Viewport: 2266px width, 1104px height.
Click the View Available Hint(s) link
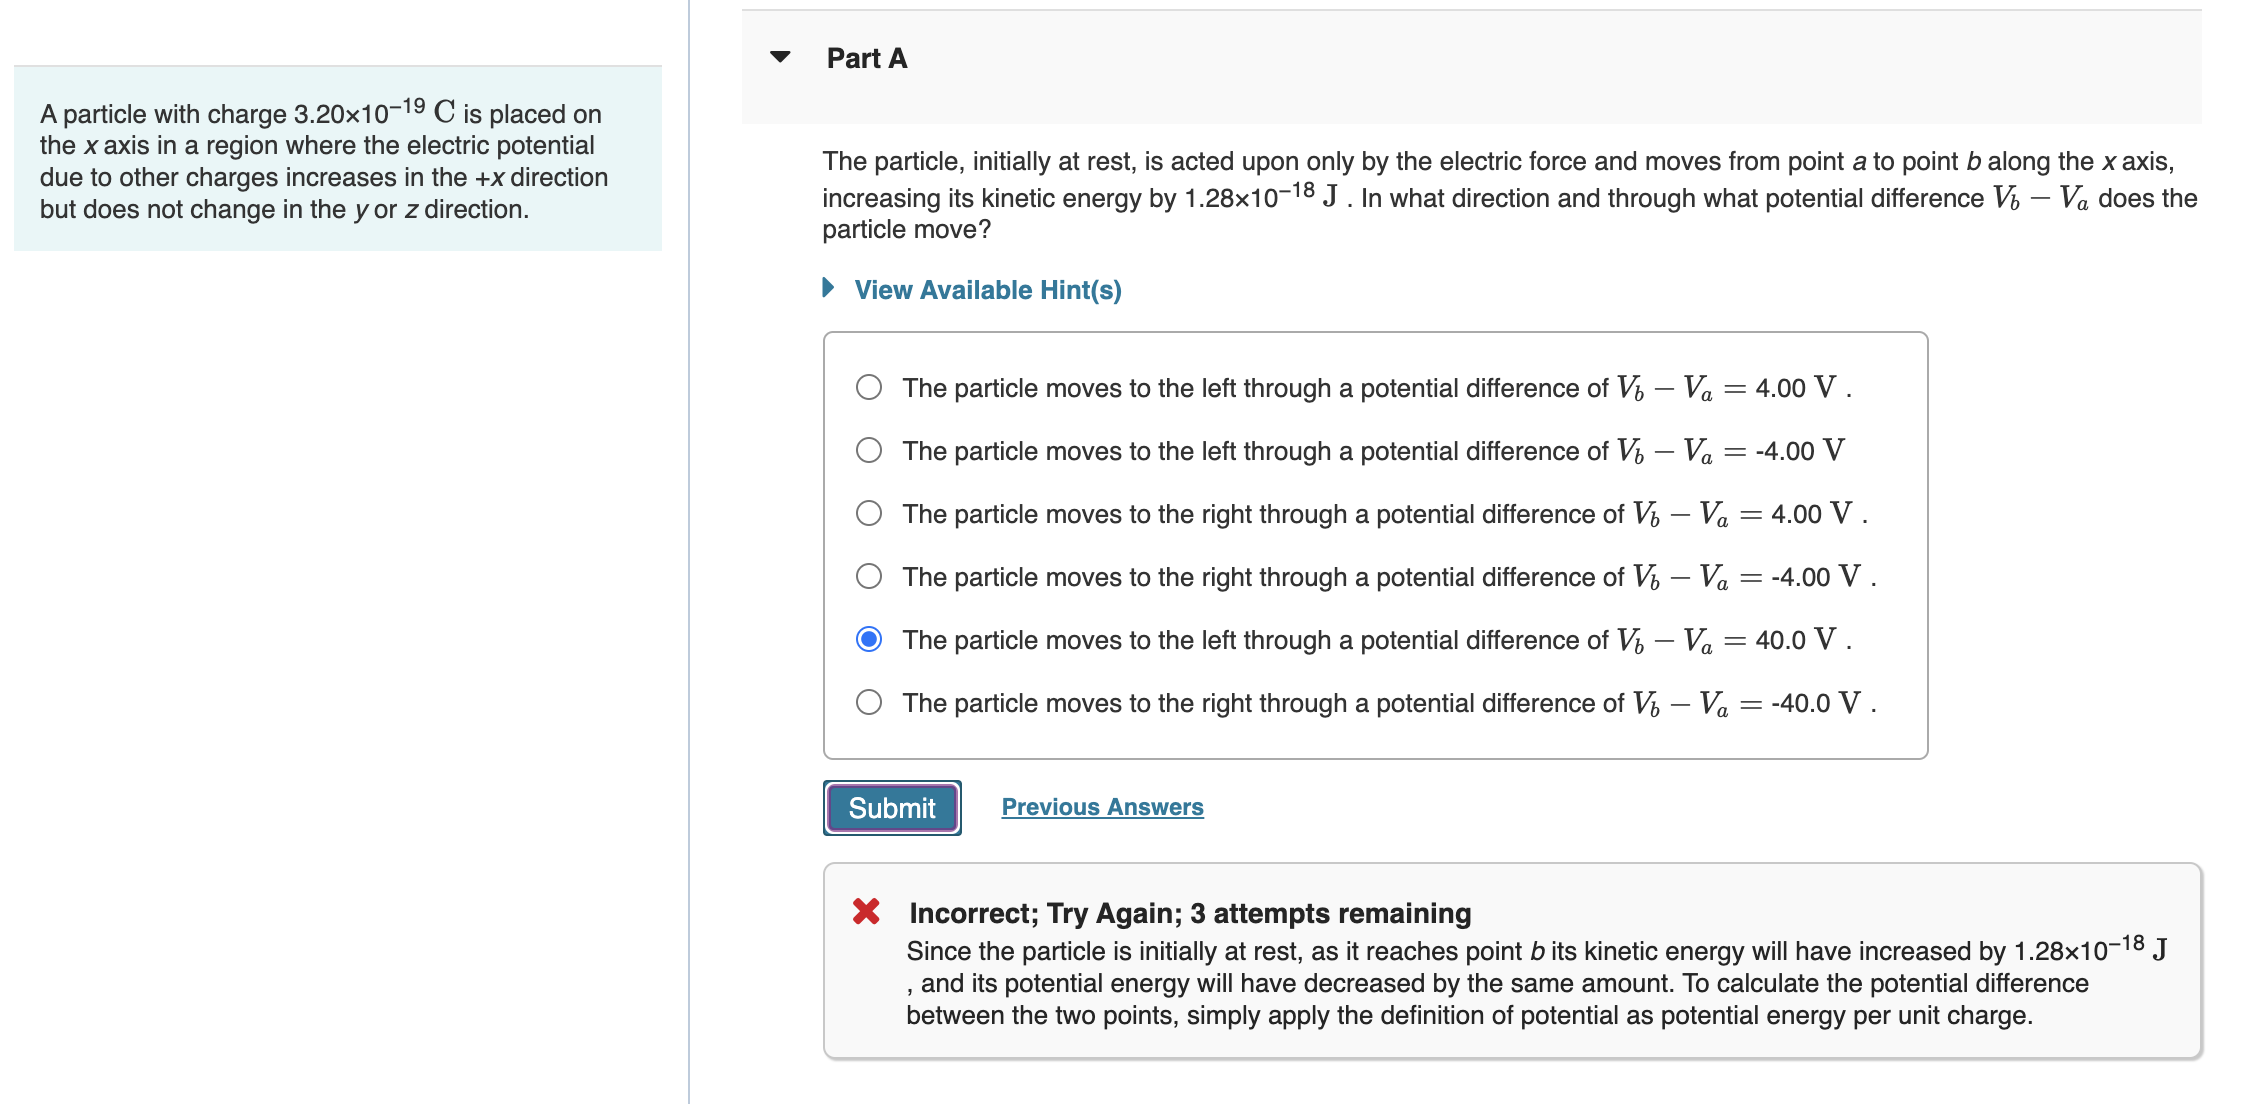986,289
